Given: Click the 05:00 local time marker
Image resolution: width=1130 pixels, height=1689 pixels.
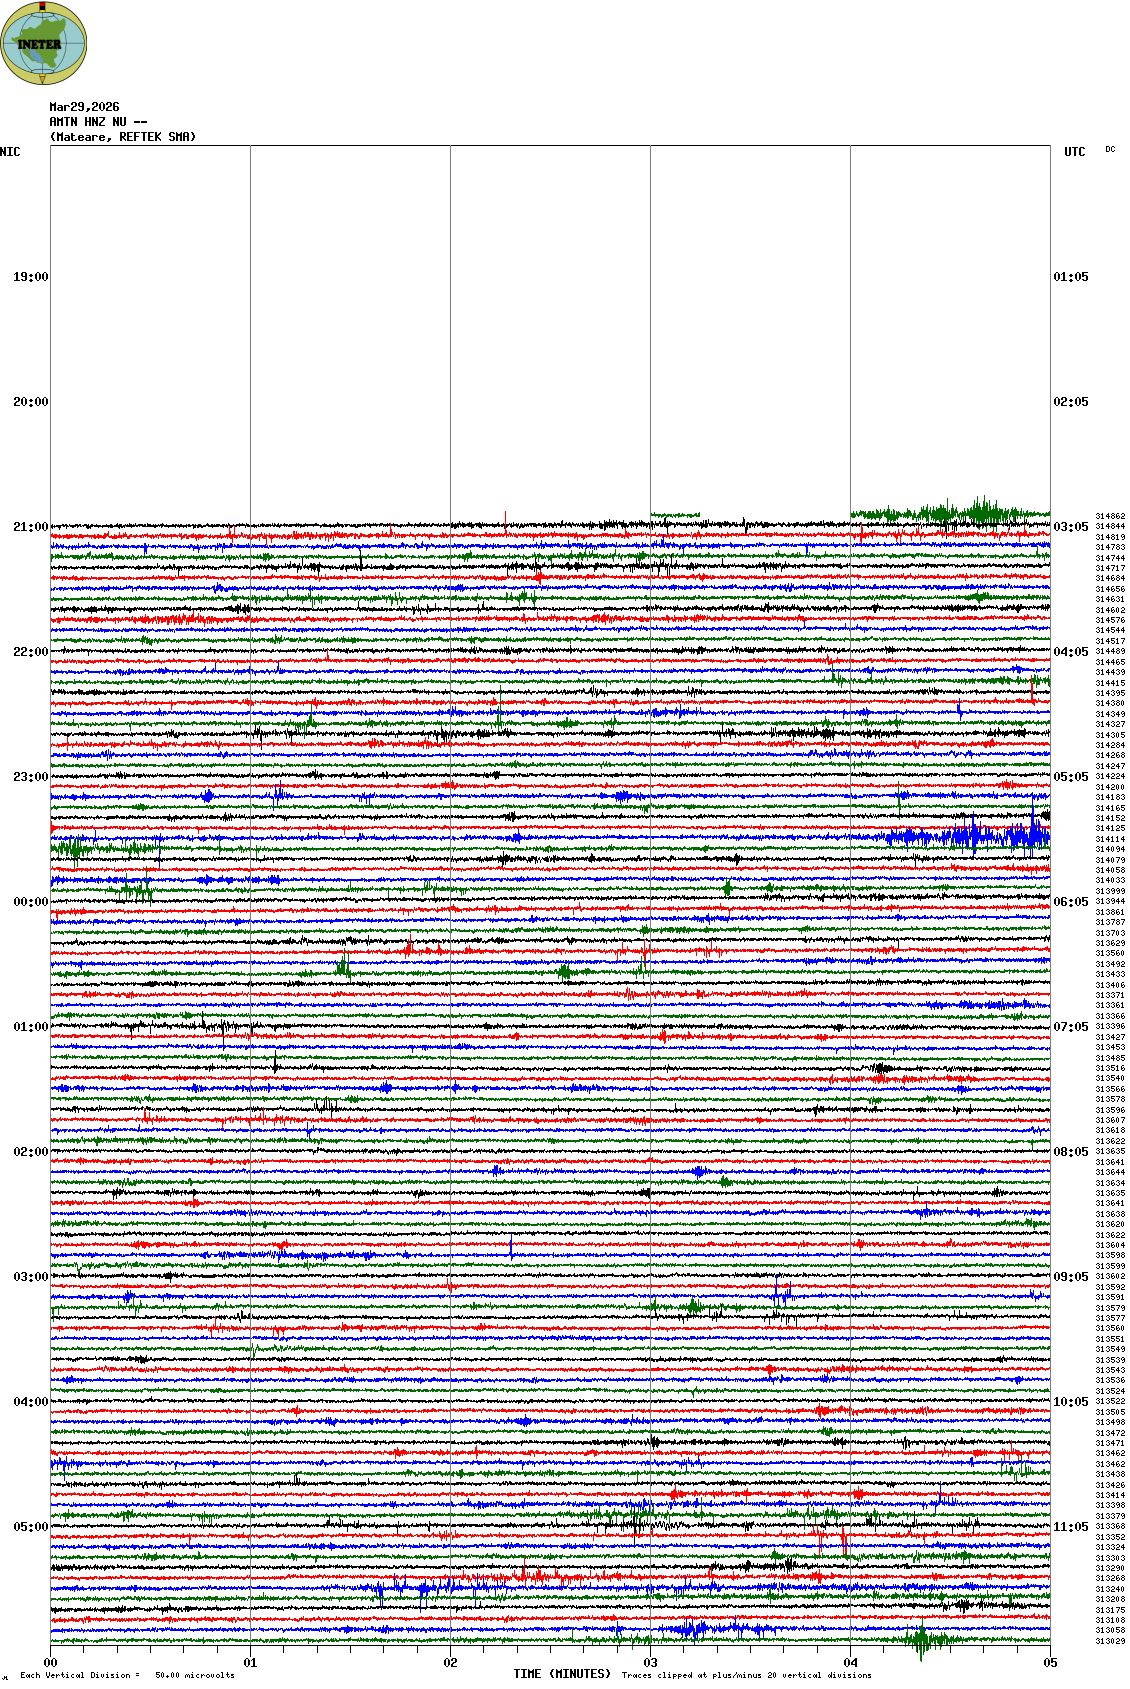Looking at the screenshot, I should (30, 1527).
